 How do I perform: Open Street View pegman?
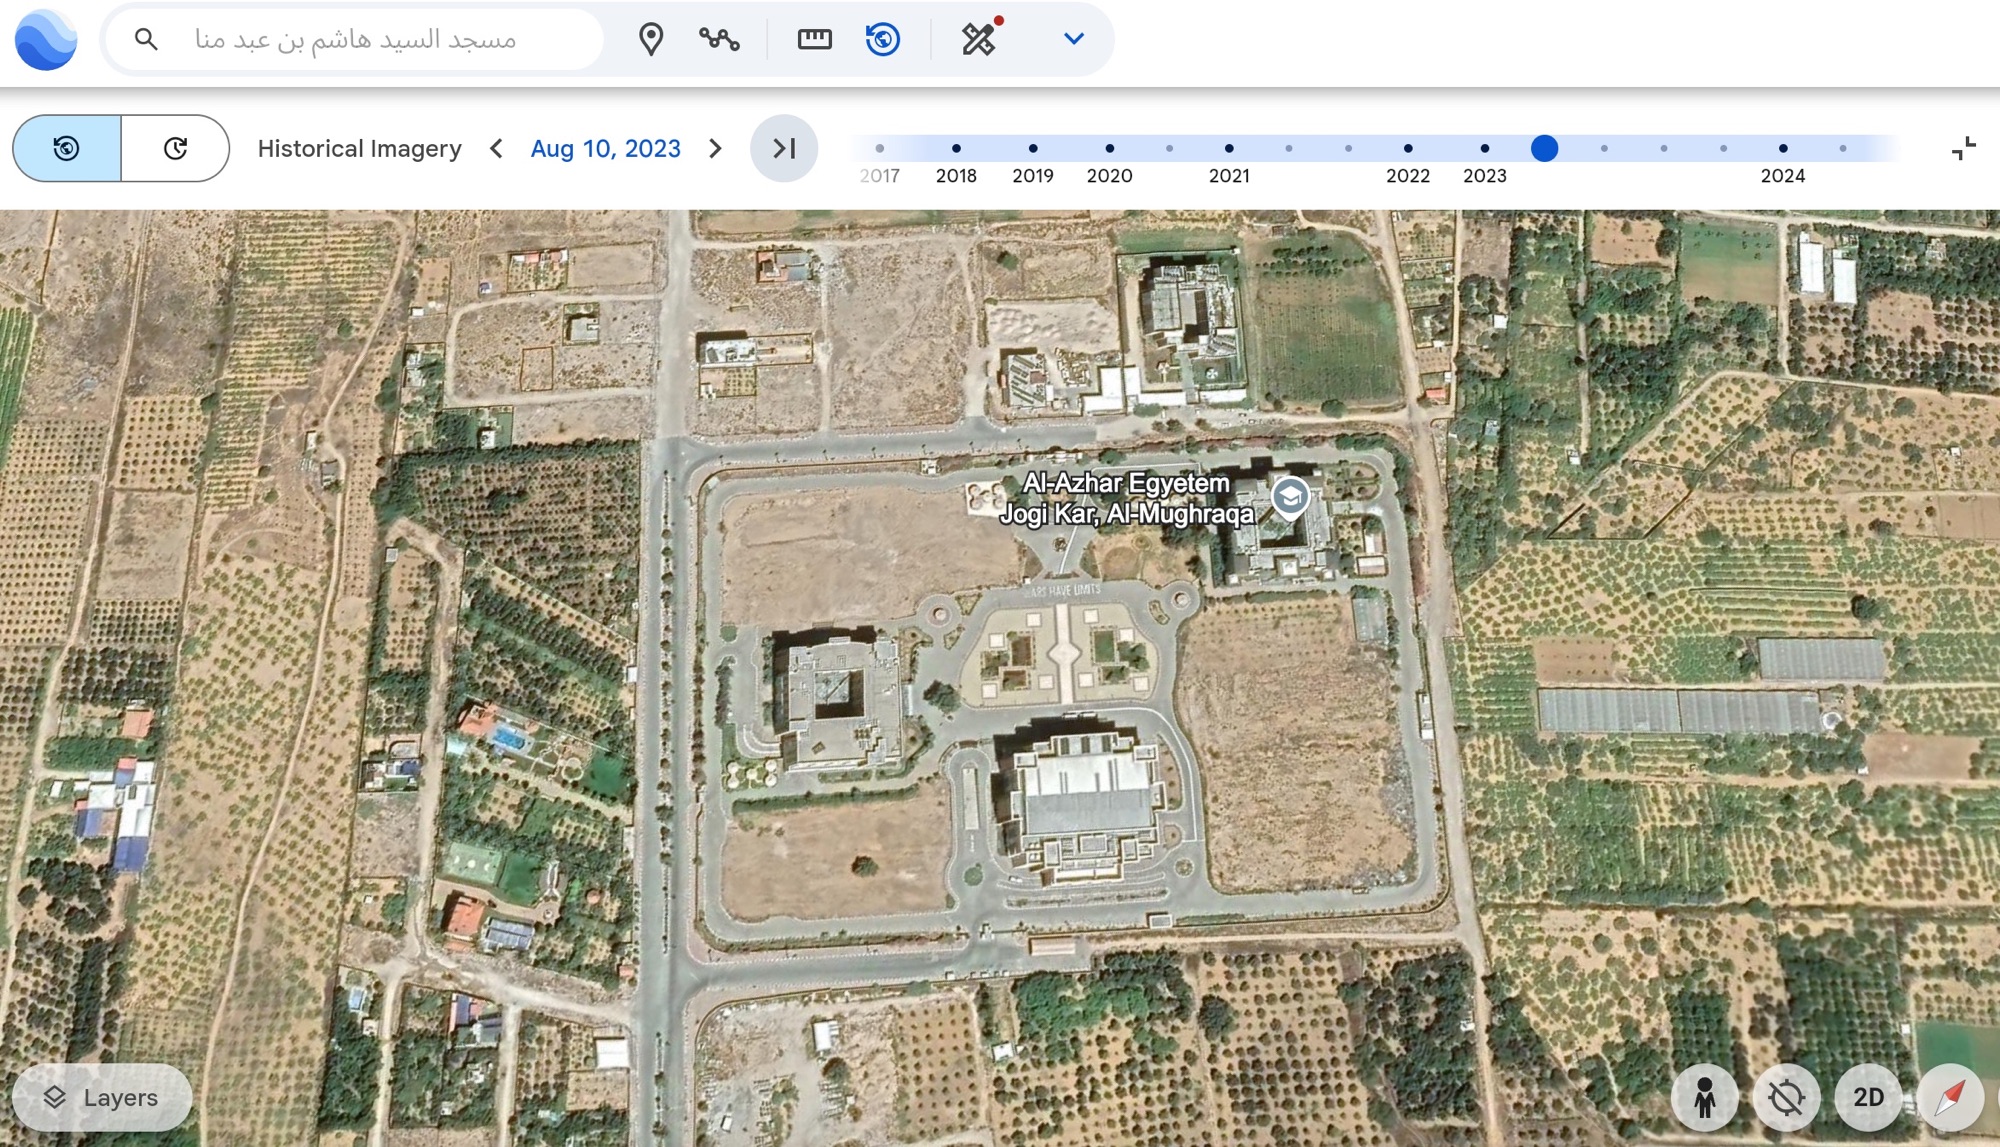(1705, 1097)
